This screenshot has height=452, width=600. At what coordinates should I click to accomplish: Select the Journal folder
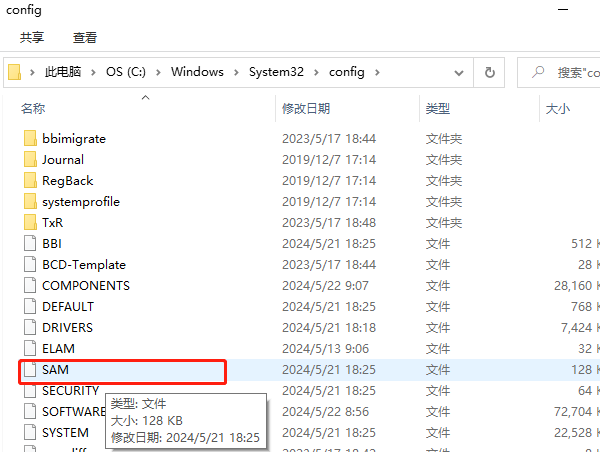click(x=62, y=159)
